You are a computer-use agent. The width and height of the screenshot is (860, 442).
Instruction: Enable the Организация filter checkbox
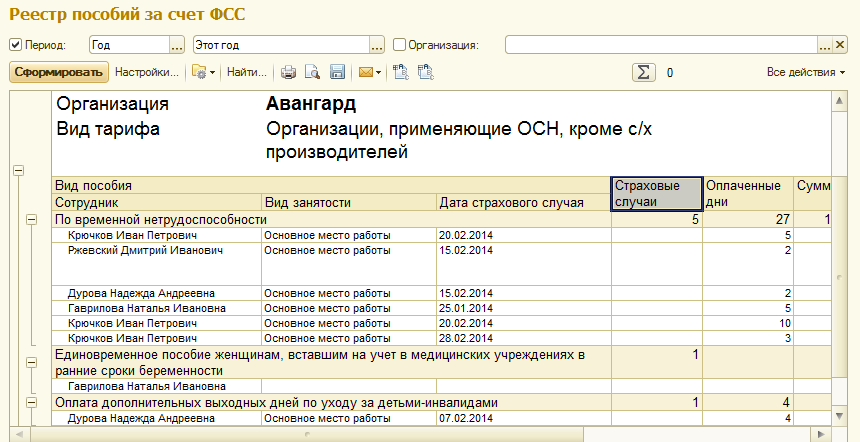(400, 44)
